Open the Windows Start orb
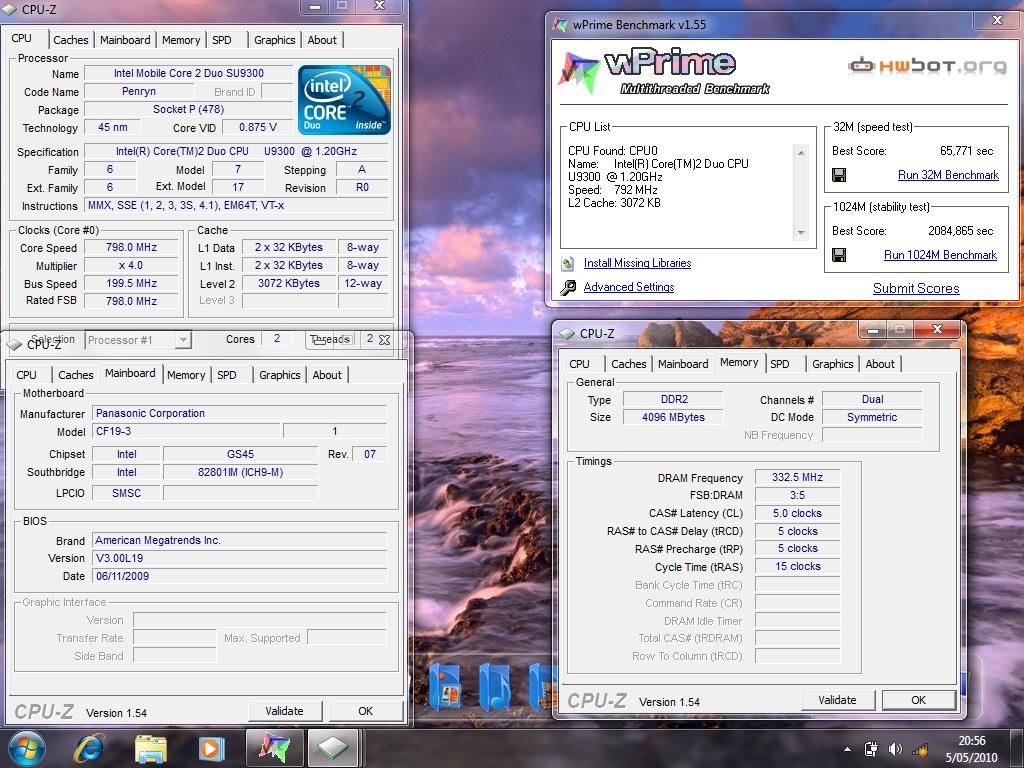Viewport: 1024px width, 768px height. [x=25, y=748]
